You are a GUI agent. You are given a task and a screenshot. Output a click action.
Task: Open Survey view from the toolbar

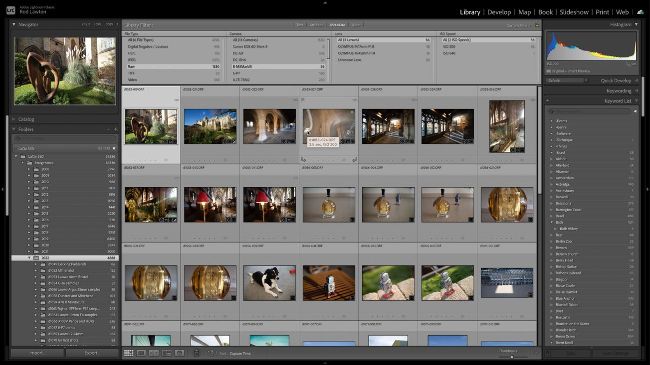point(167,353)
